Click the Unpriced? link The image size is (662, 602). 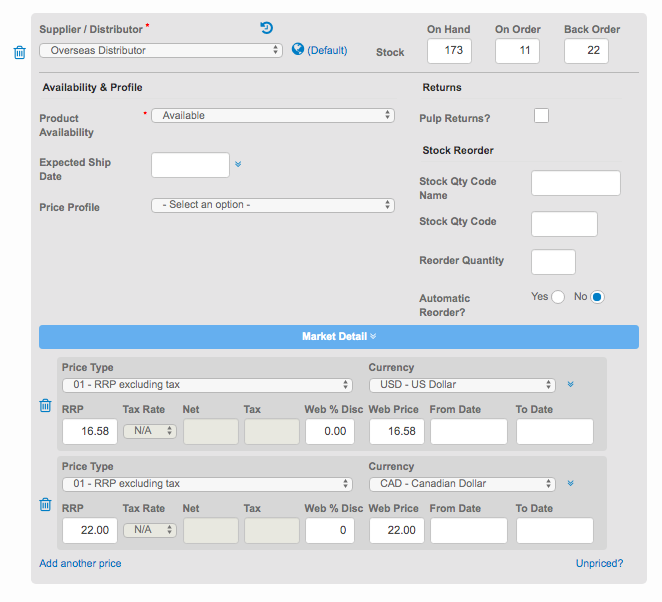(x=599, y=563)
